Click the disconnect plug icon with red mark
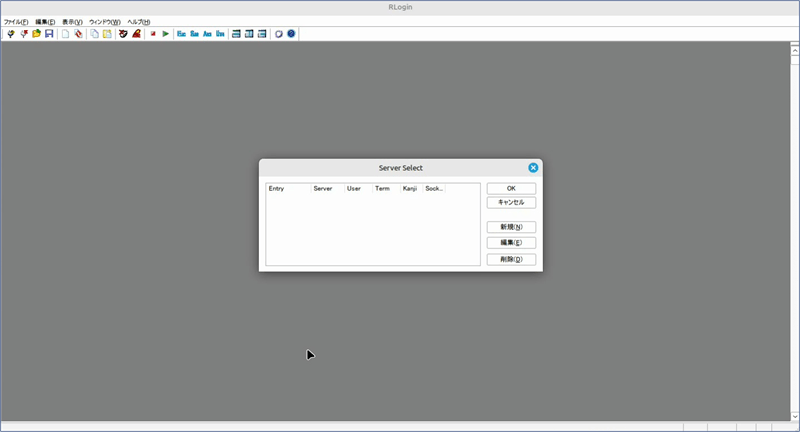 pos(23,34)
